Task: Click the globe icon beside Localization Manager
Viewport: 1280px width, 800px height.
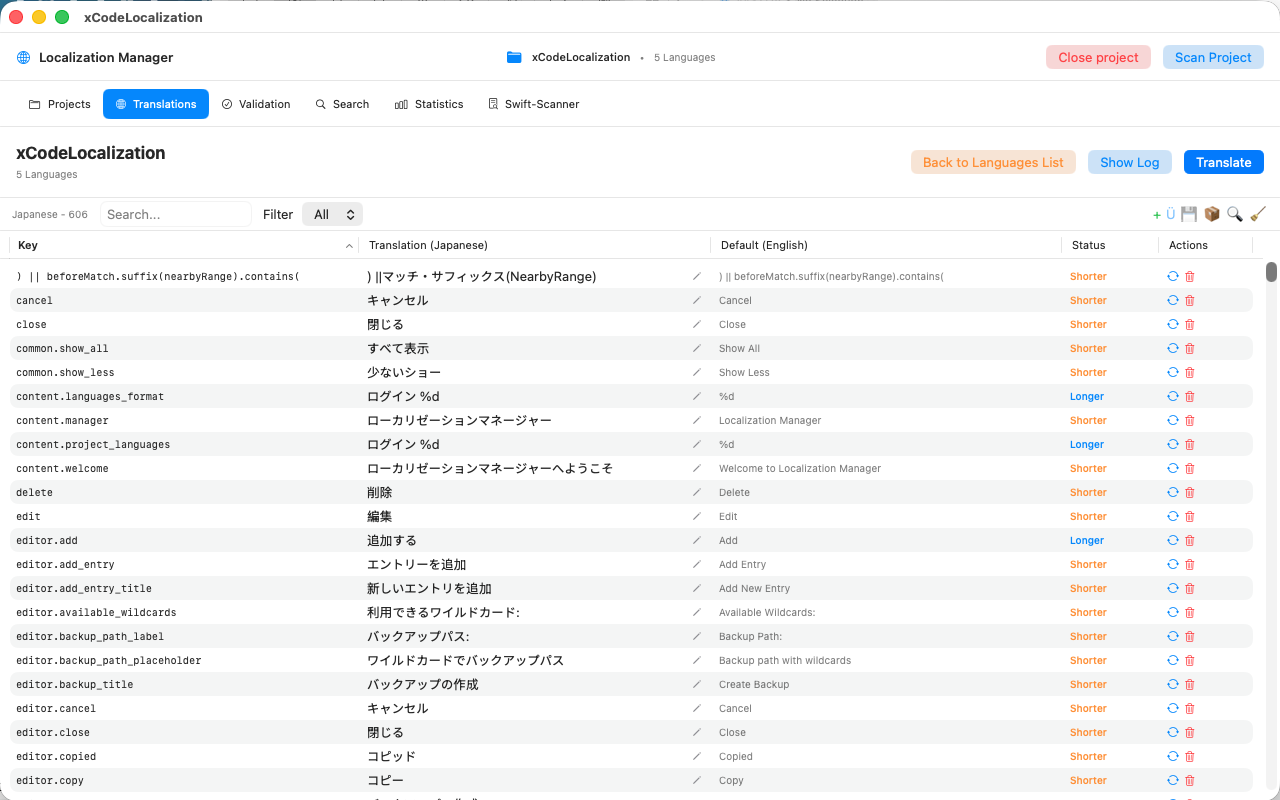Action: coord(22,57)
